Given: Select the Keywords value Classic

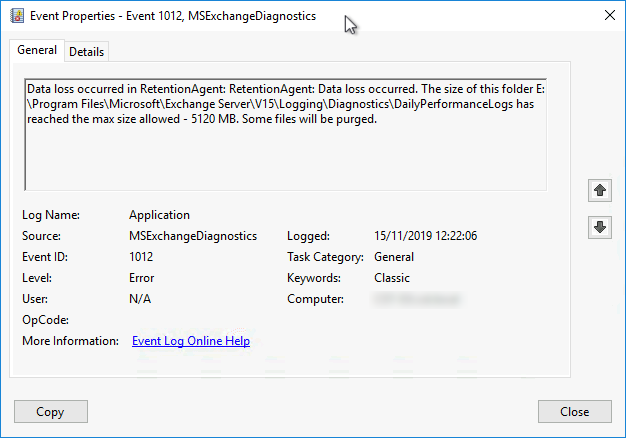Looking at the screenshot, I should (392, 278).
